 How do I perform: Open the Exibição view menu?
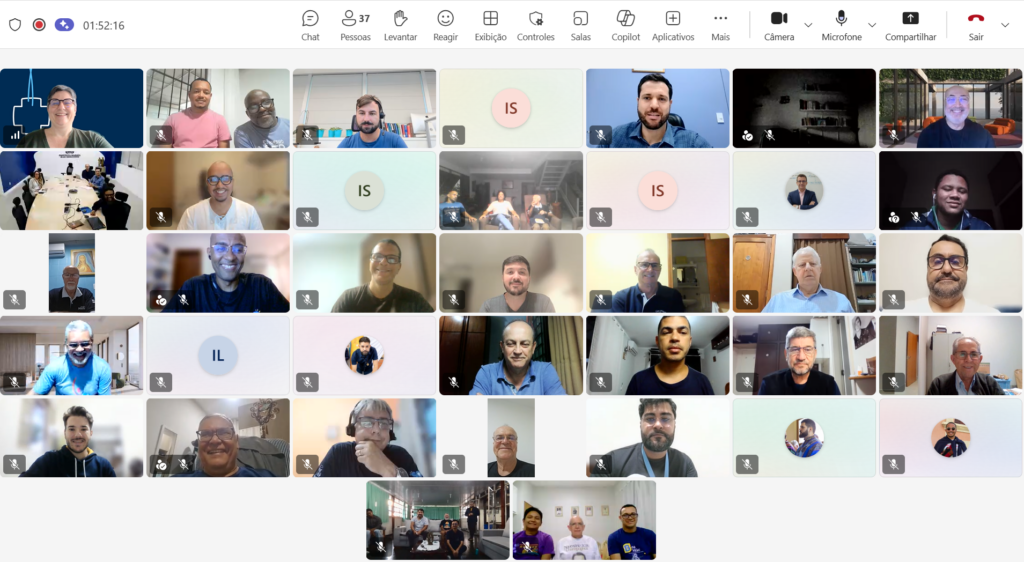[490, 26]
